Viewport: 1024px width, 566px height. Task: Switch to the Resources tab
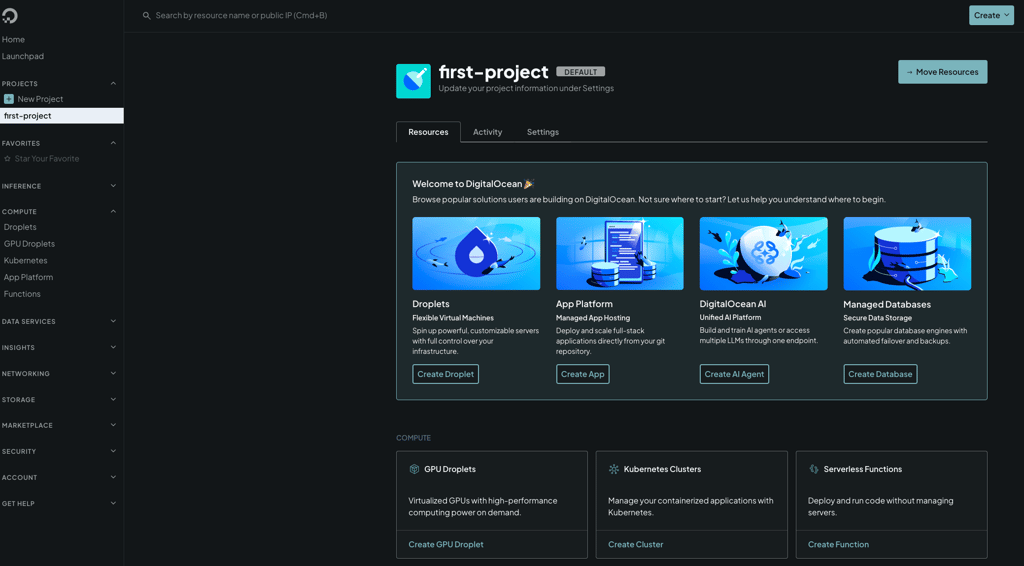point(428,132)
